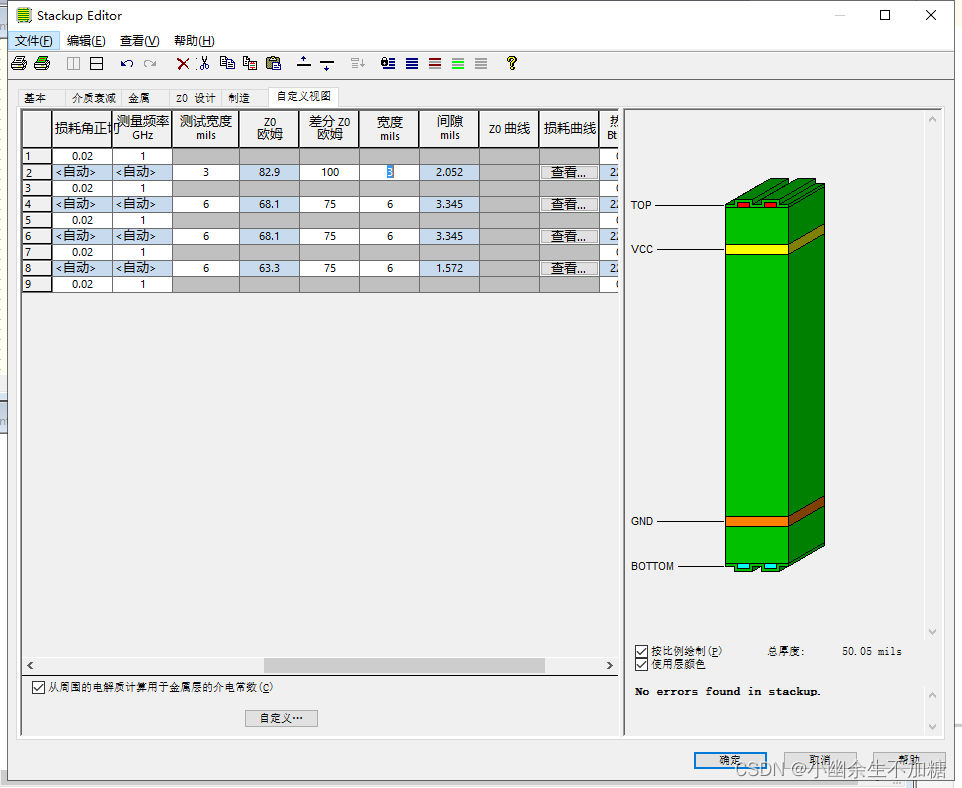Click the yellow VCC layer in stackup diagram
The image size is (962, 788).
[756, 249]
